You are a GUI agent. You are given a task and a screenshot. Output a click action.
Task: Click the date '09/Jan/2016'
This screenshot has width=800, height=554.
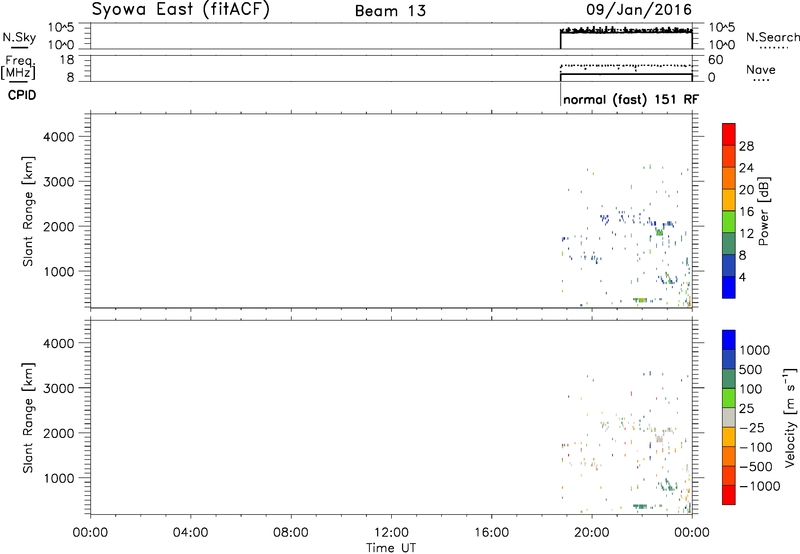pos(639,10)
